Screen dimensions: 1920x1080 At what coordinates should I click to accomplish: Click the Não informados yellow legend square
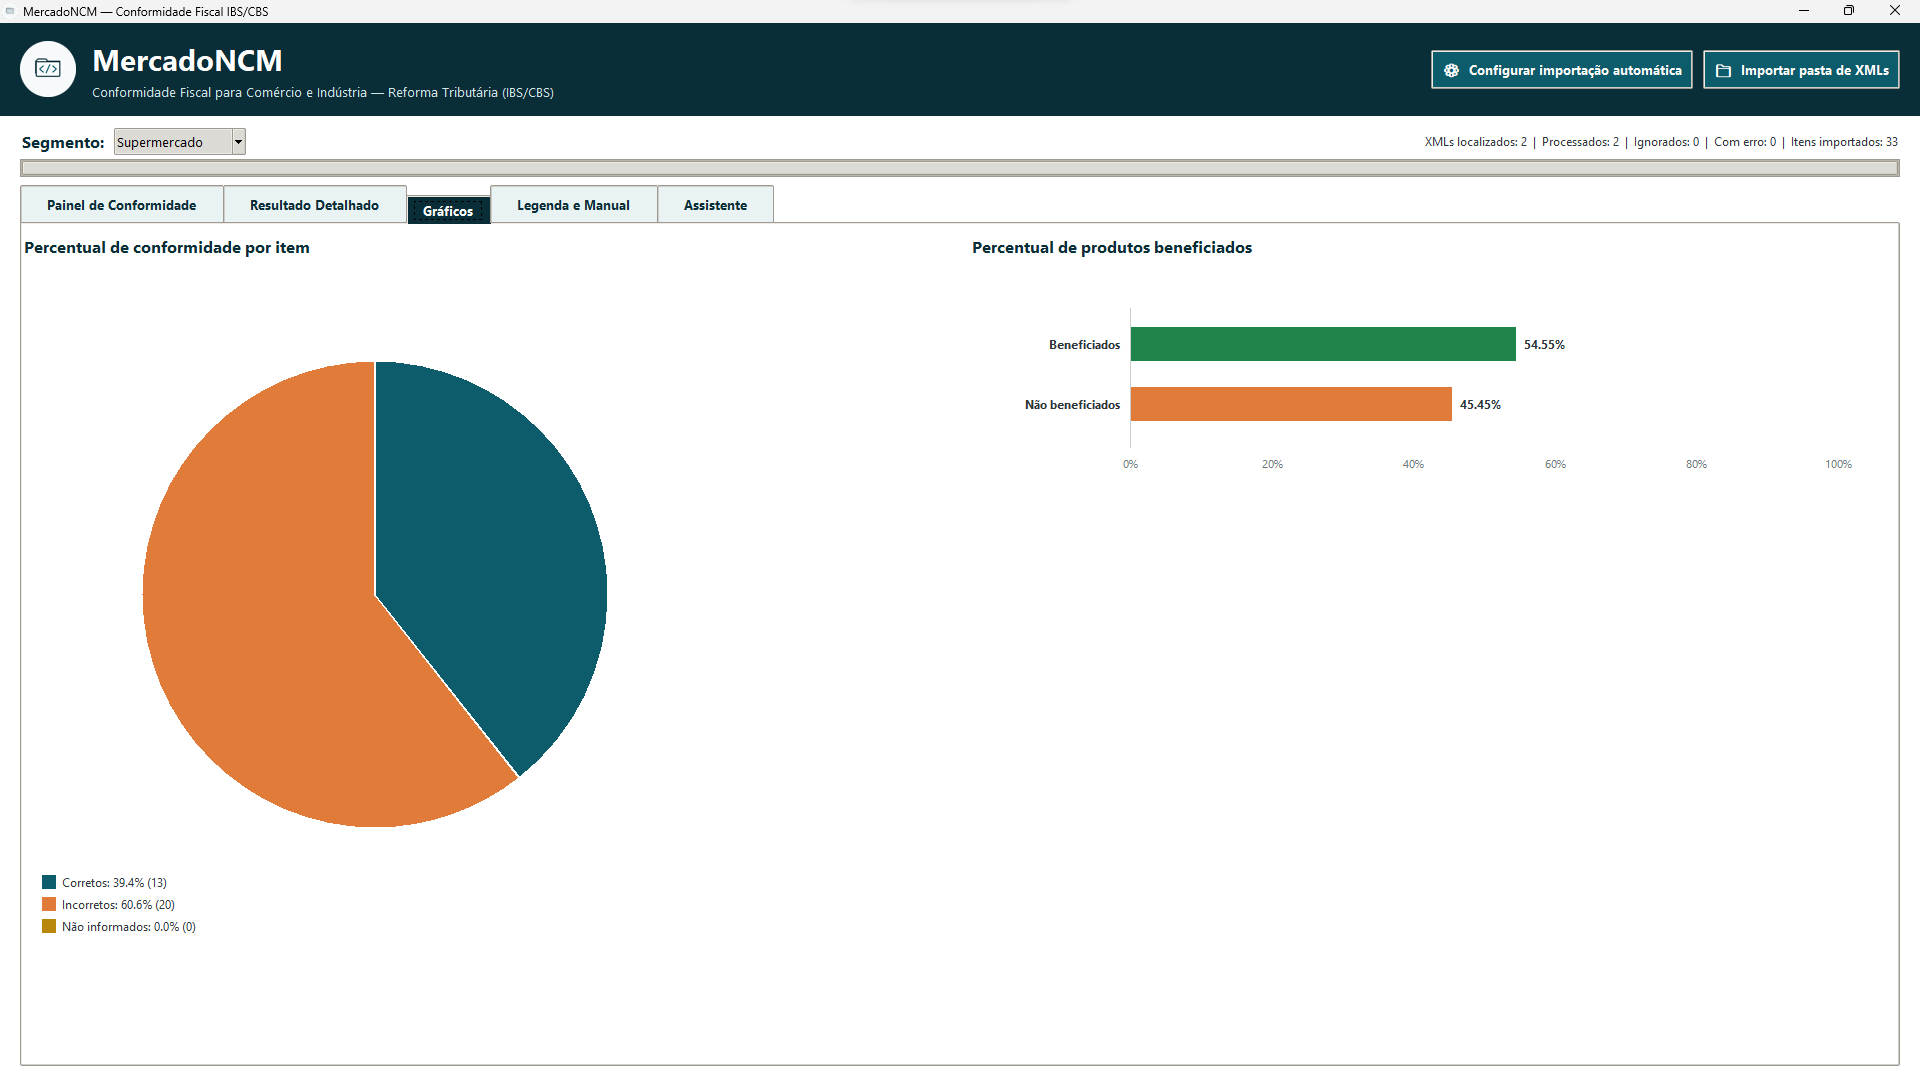49,926
